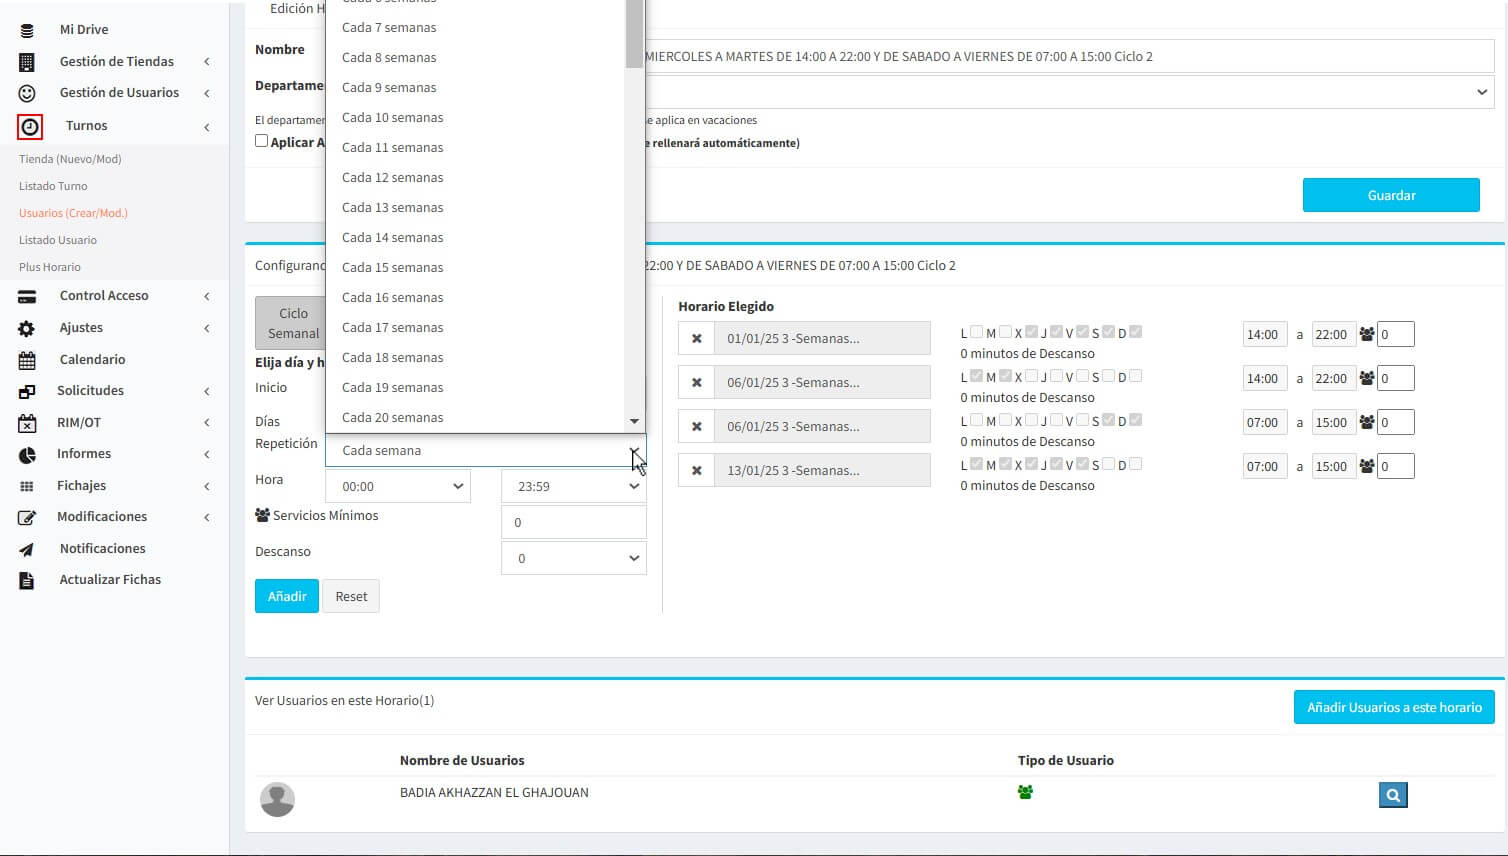1508x856 pixels.
Task: Remove the 01/01/25 schedule entry with X
Action: click(697, 339)
